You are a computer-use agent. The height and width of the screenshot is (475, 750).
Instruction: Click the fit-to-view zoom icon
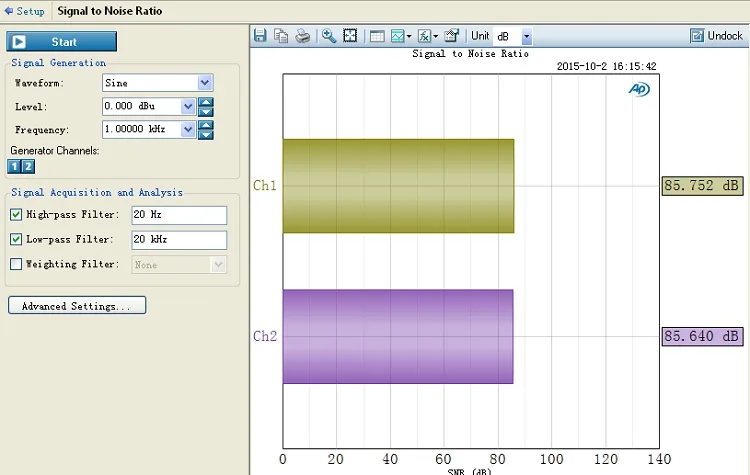(x=350, y=35)
